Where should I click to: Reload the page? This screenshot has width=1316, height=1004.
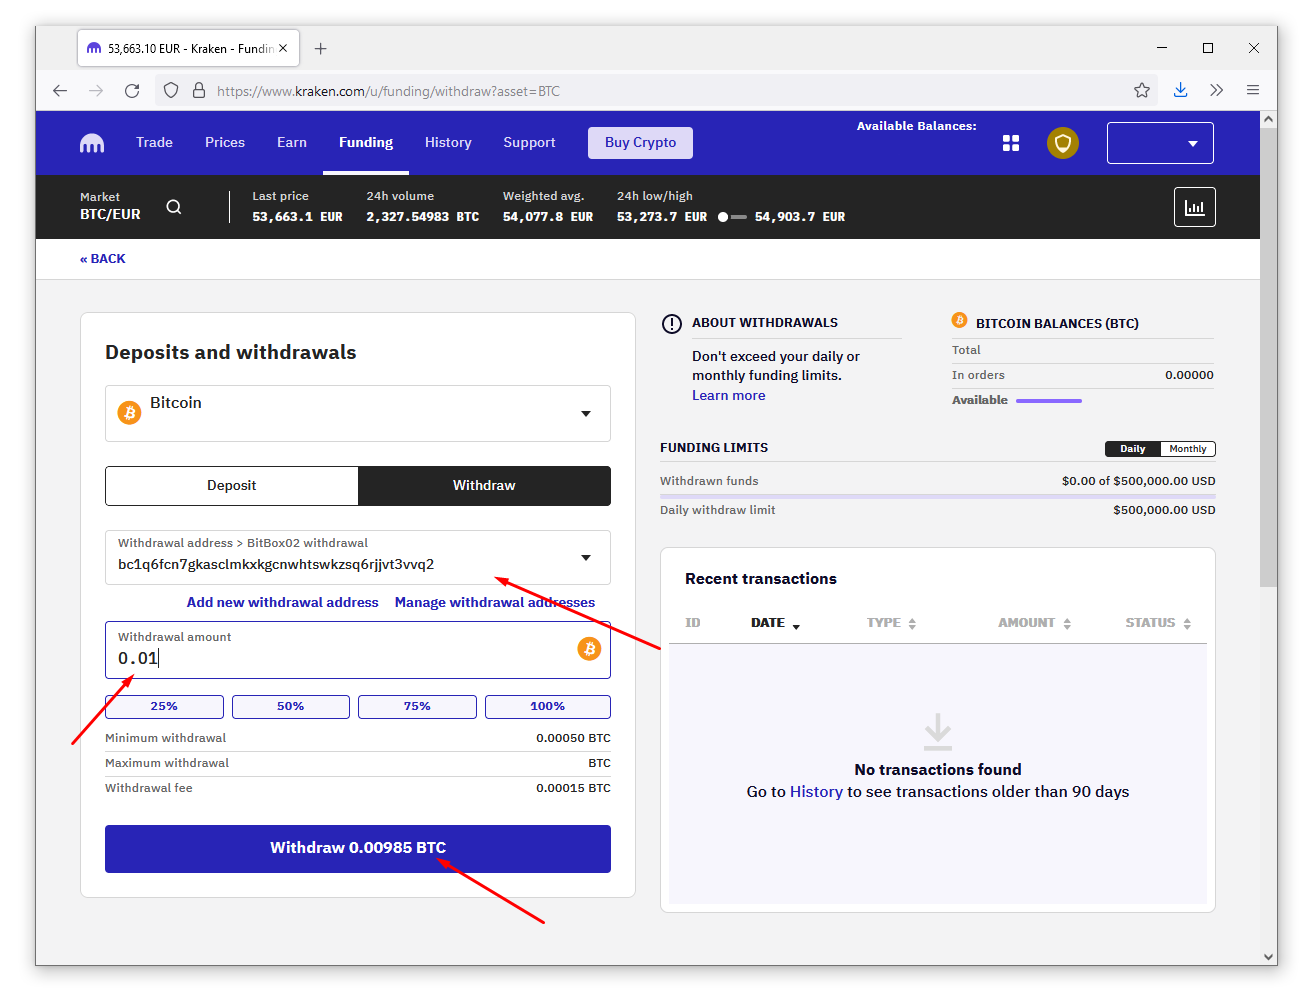[x=132, y=90]
